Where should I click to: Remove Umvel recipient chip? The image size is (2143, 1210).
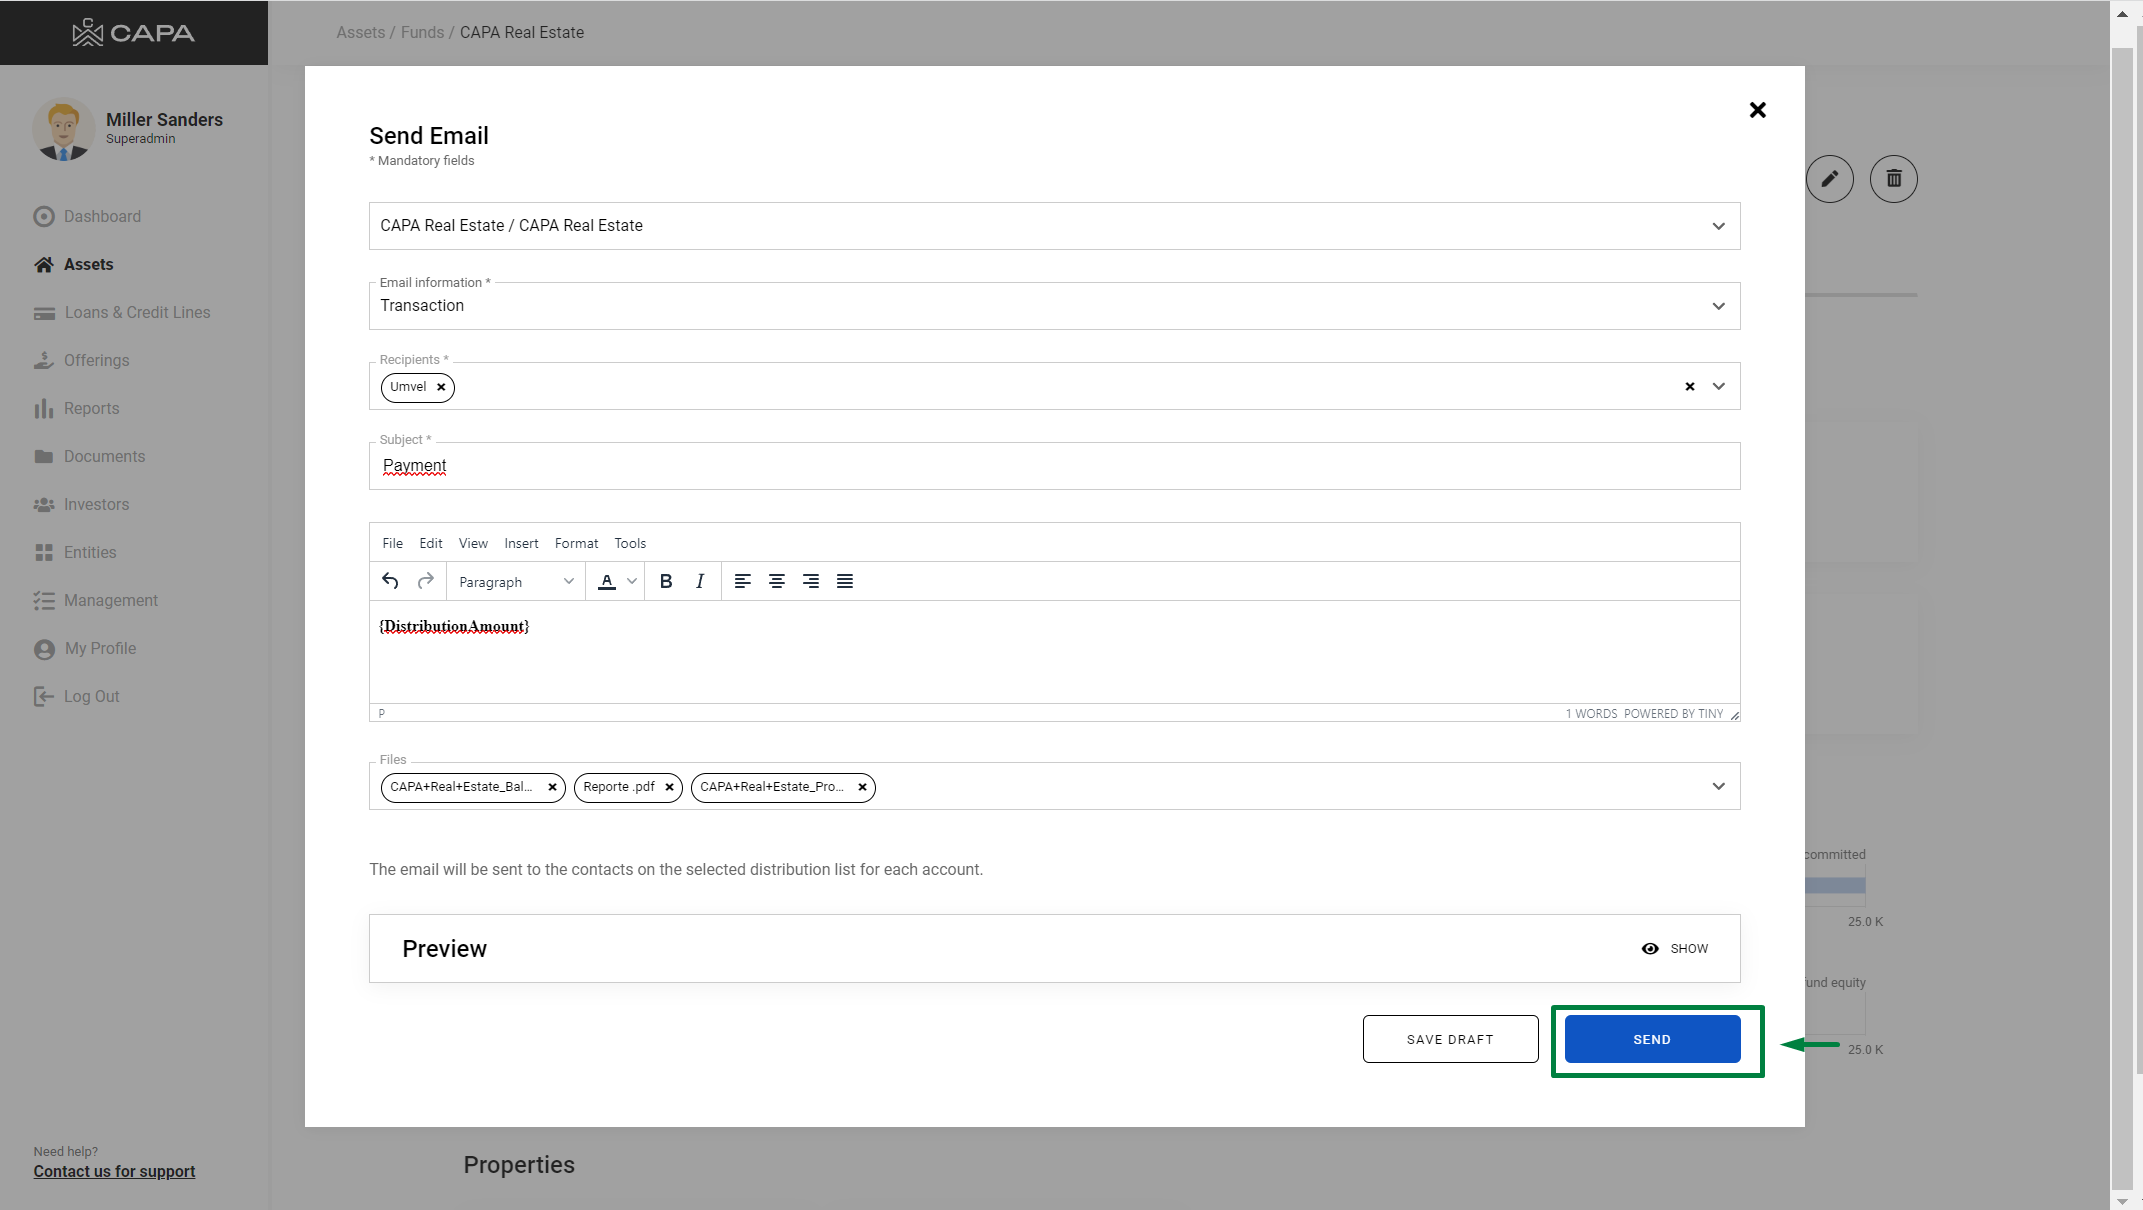click(441, 387)
